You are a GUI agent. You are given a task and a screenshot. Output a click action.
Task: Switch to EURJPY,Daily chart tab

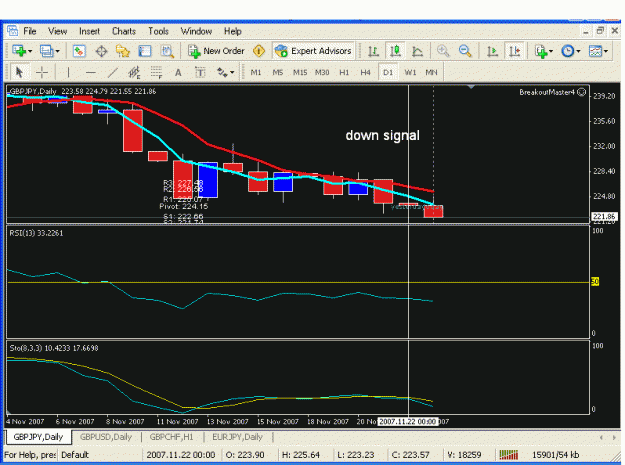point(237,437)
